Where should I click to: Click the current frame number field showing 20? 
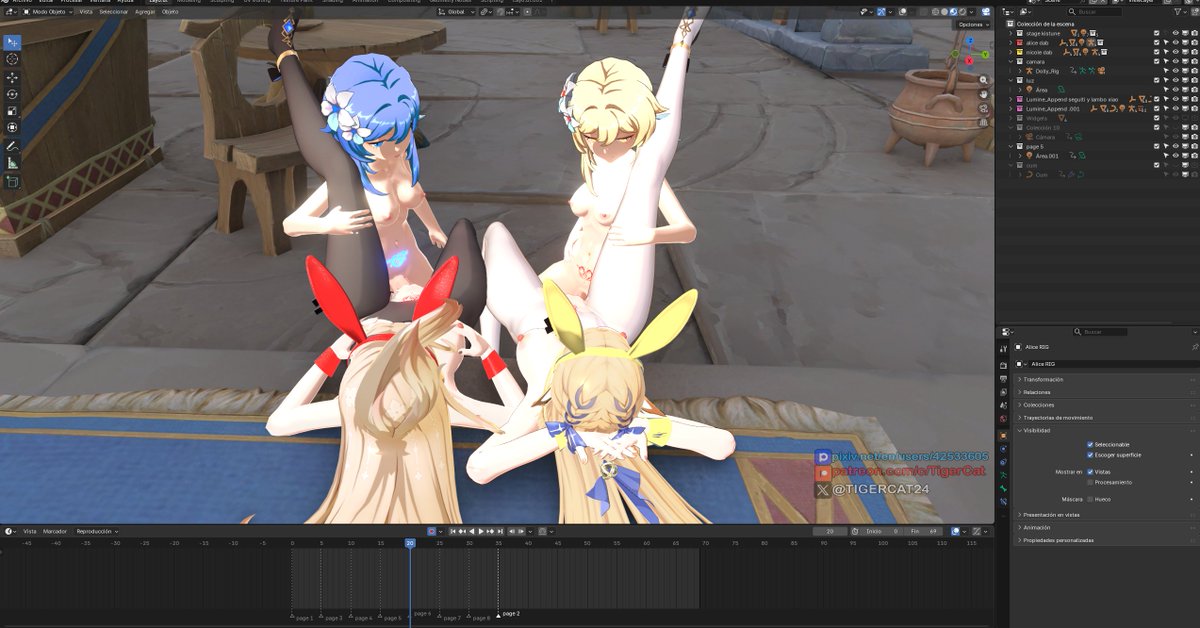(x=830, y=531)
